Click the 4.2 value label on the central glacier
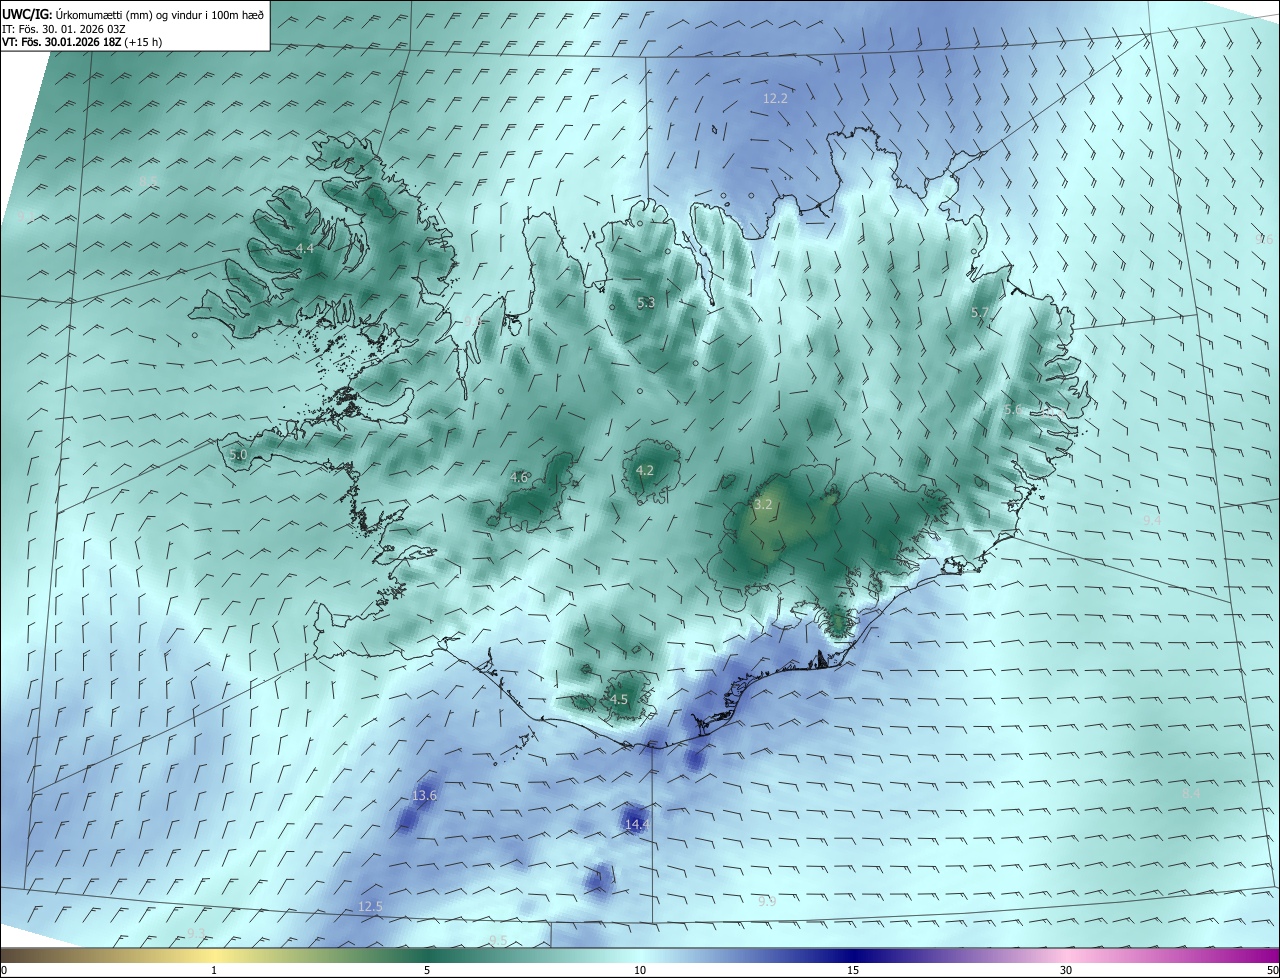The height and width of the screenshot is (978, 1280). [x=645, y=470]
